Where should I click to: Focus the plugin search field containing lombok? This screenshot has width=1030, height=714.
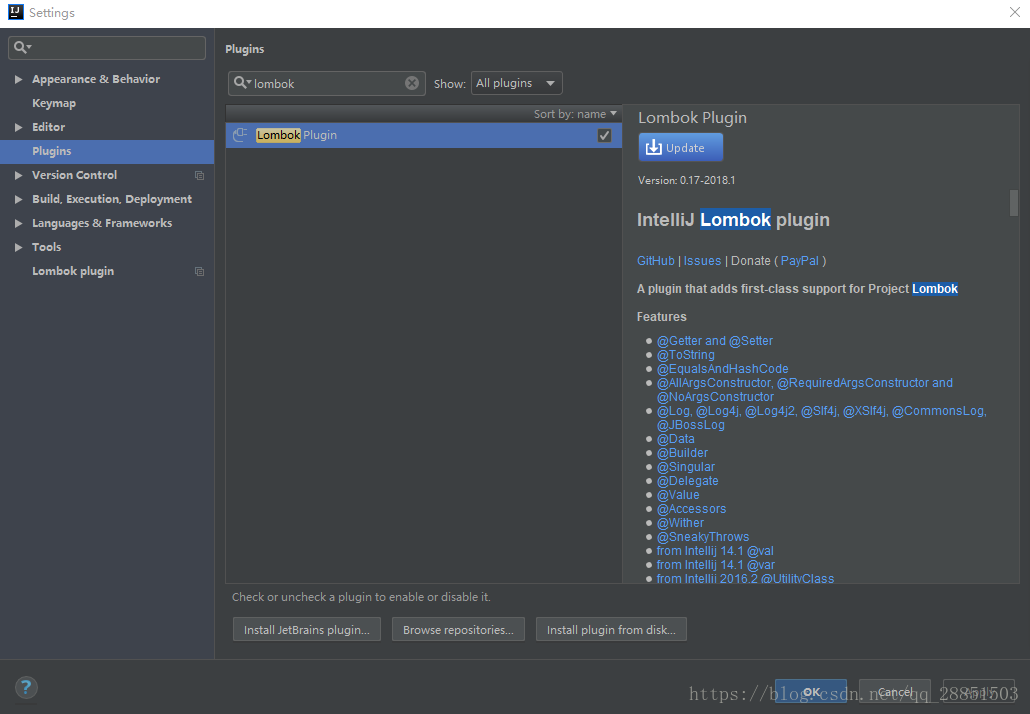click(326, 83)
